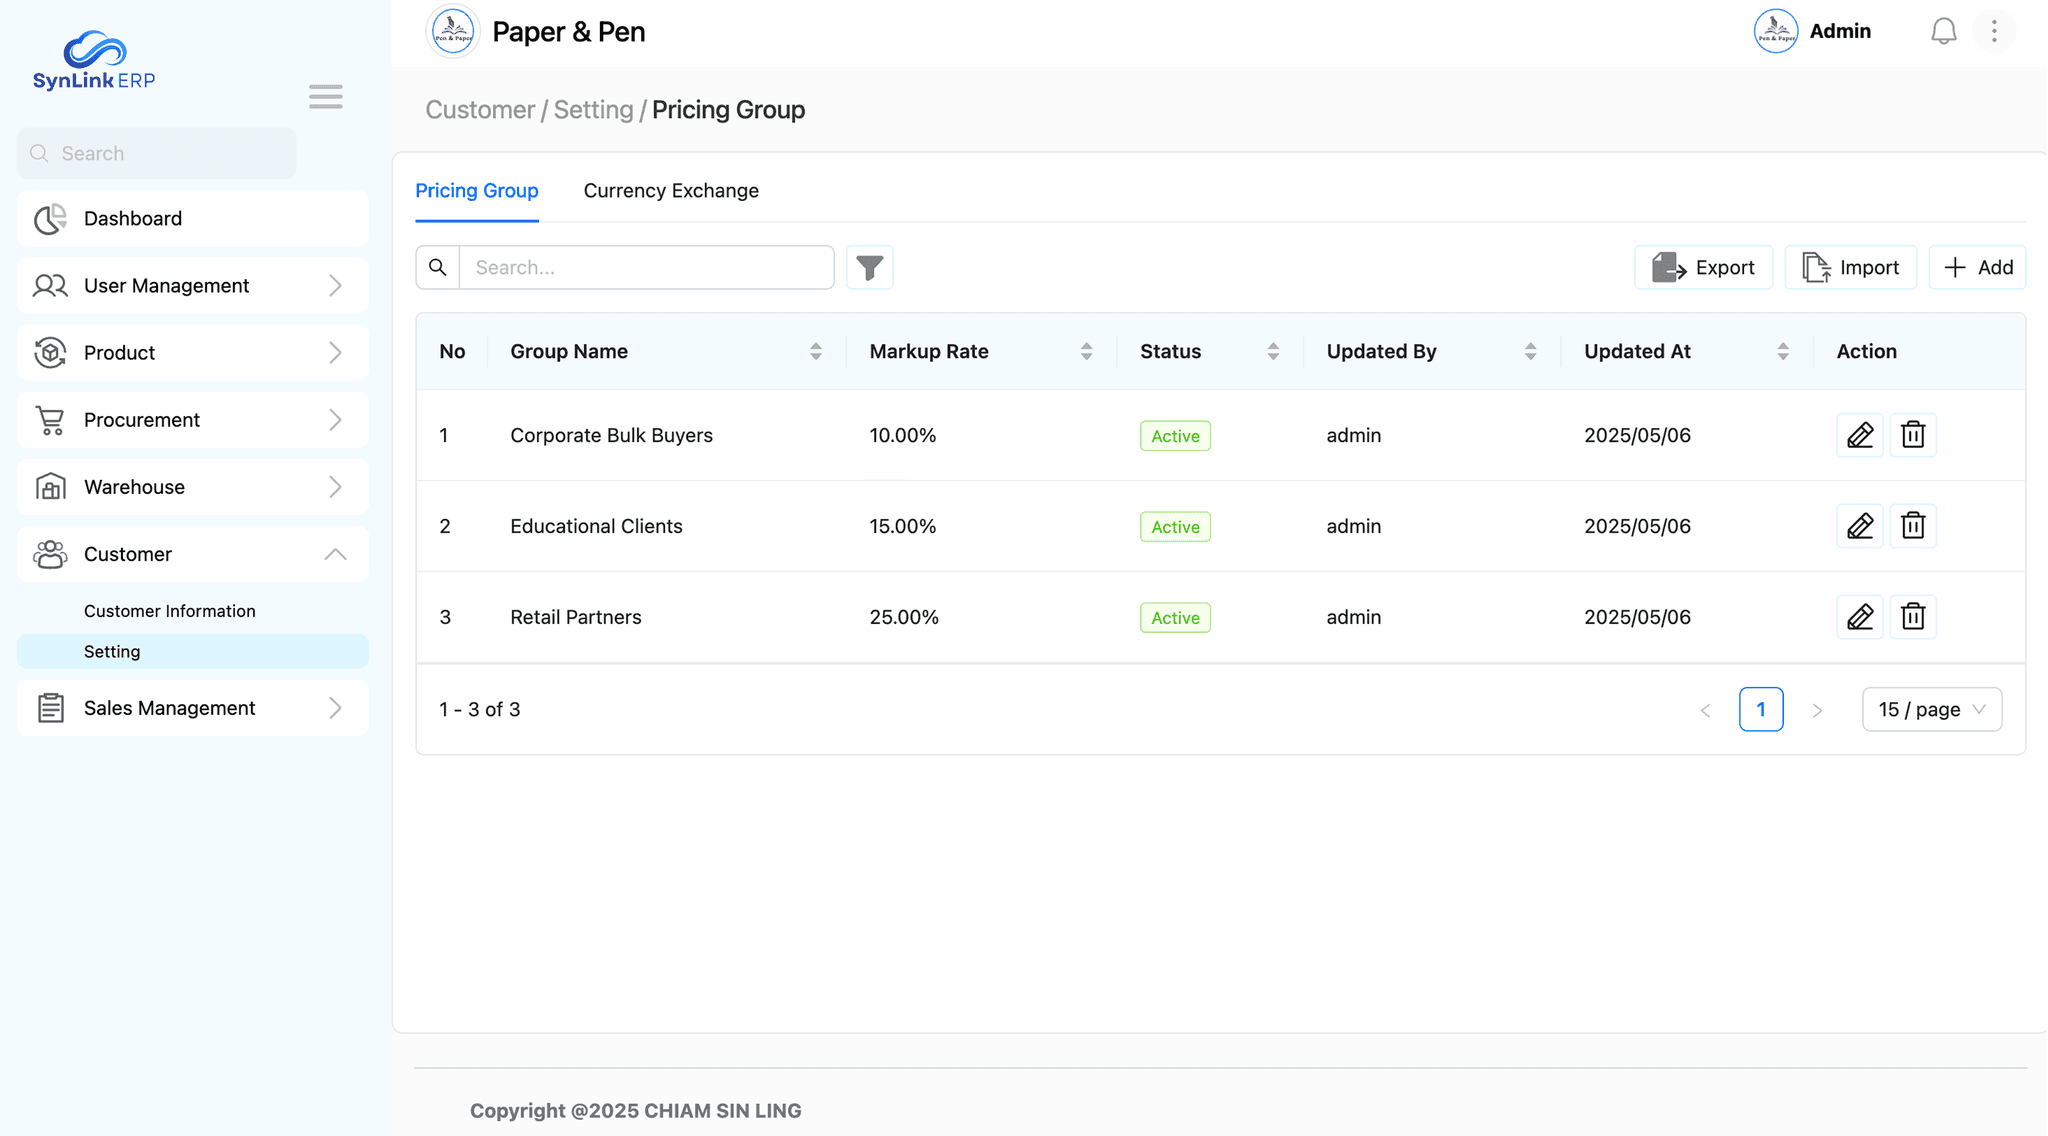The height and width of the screenshot is (1136, 2048).
Task: Click the Add button
Action: click(1976, 268)
